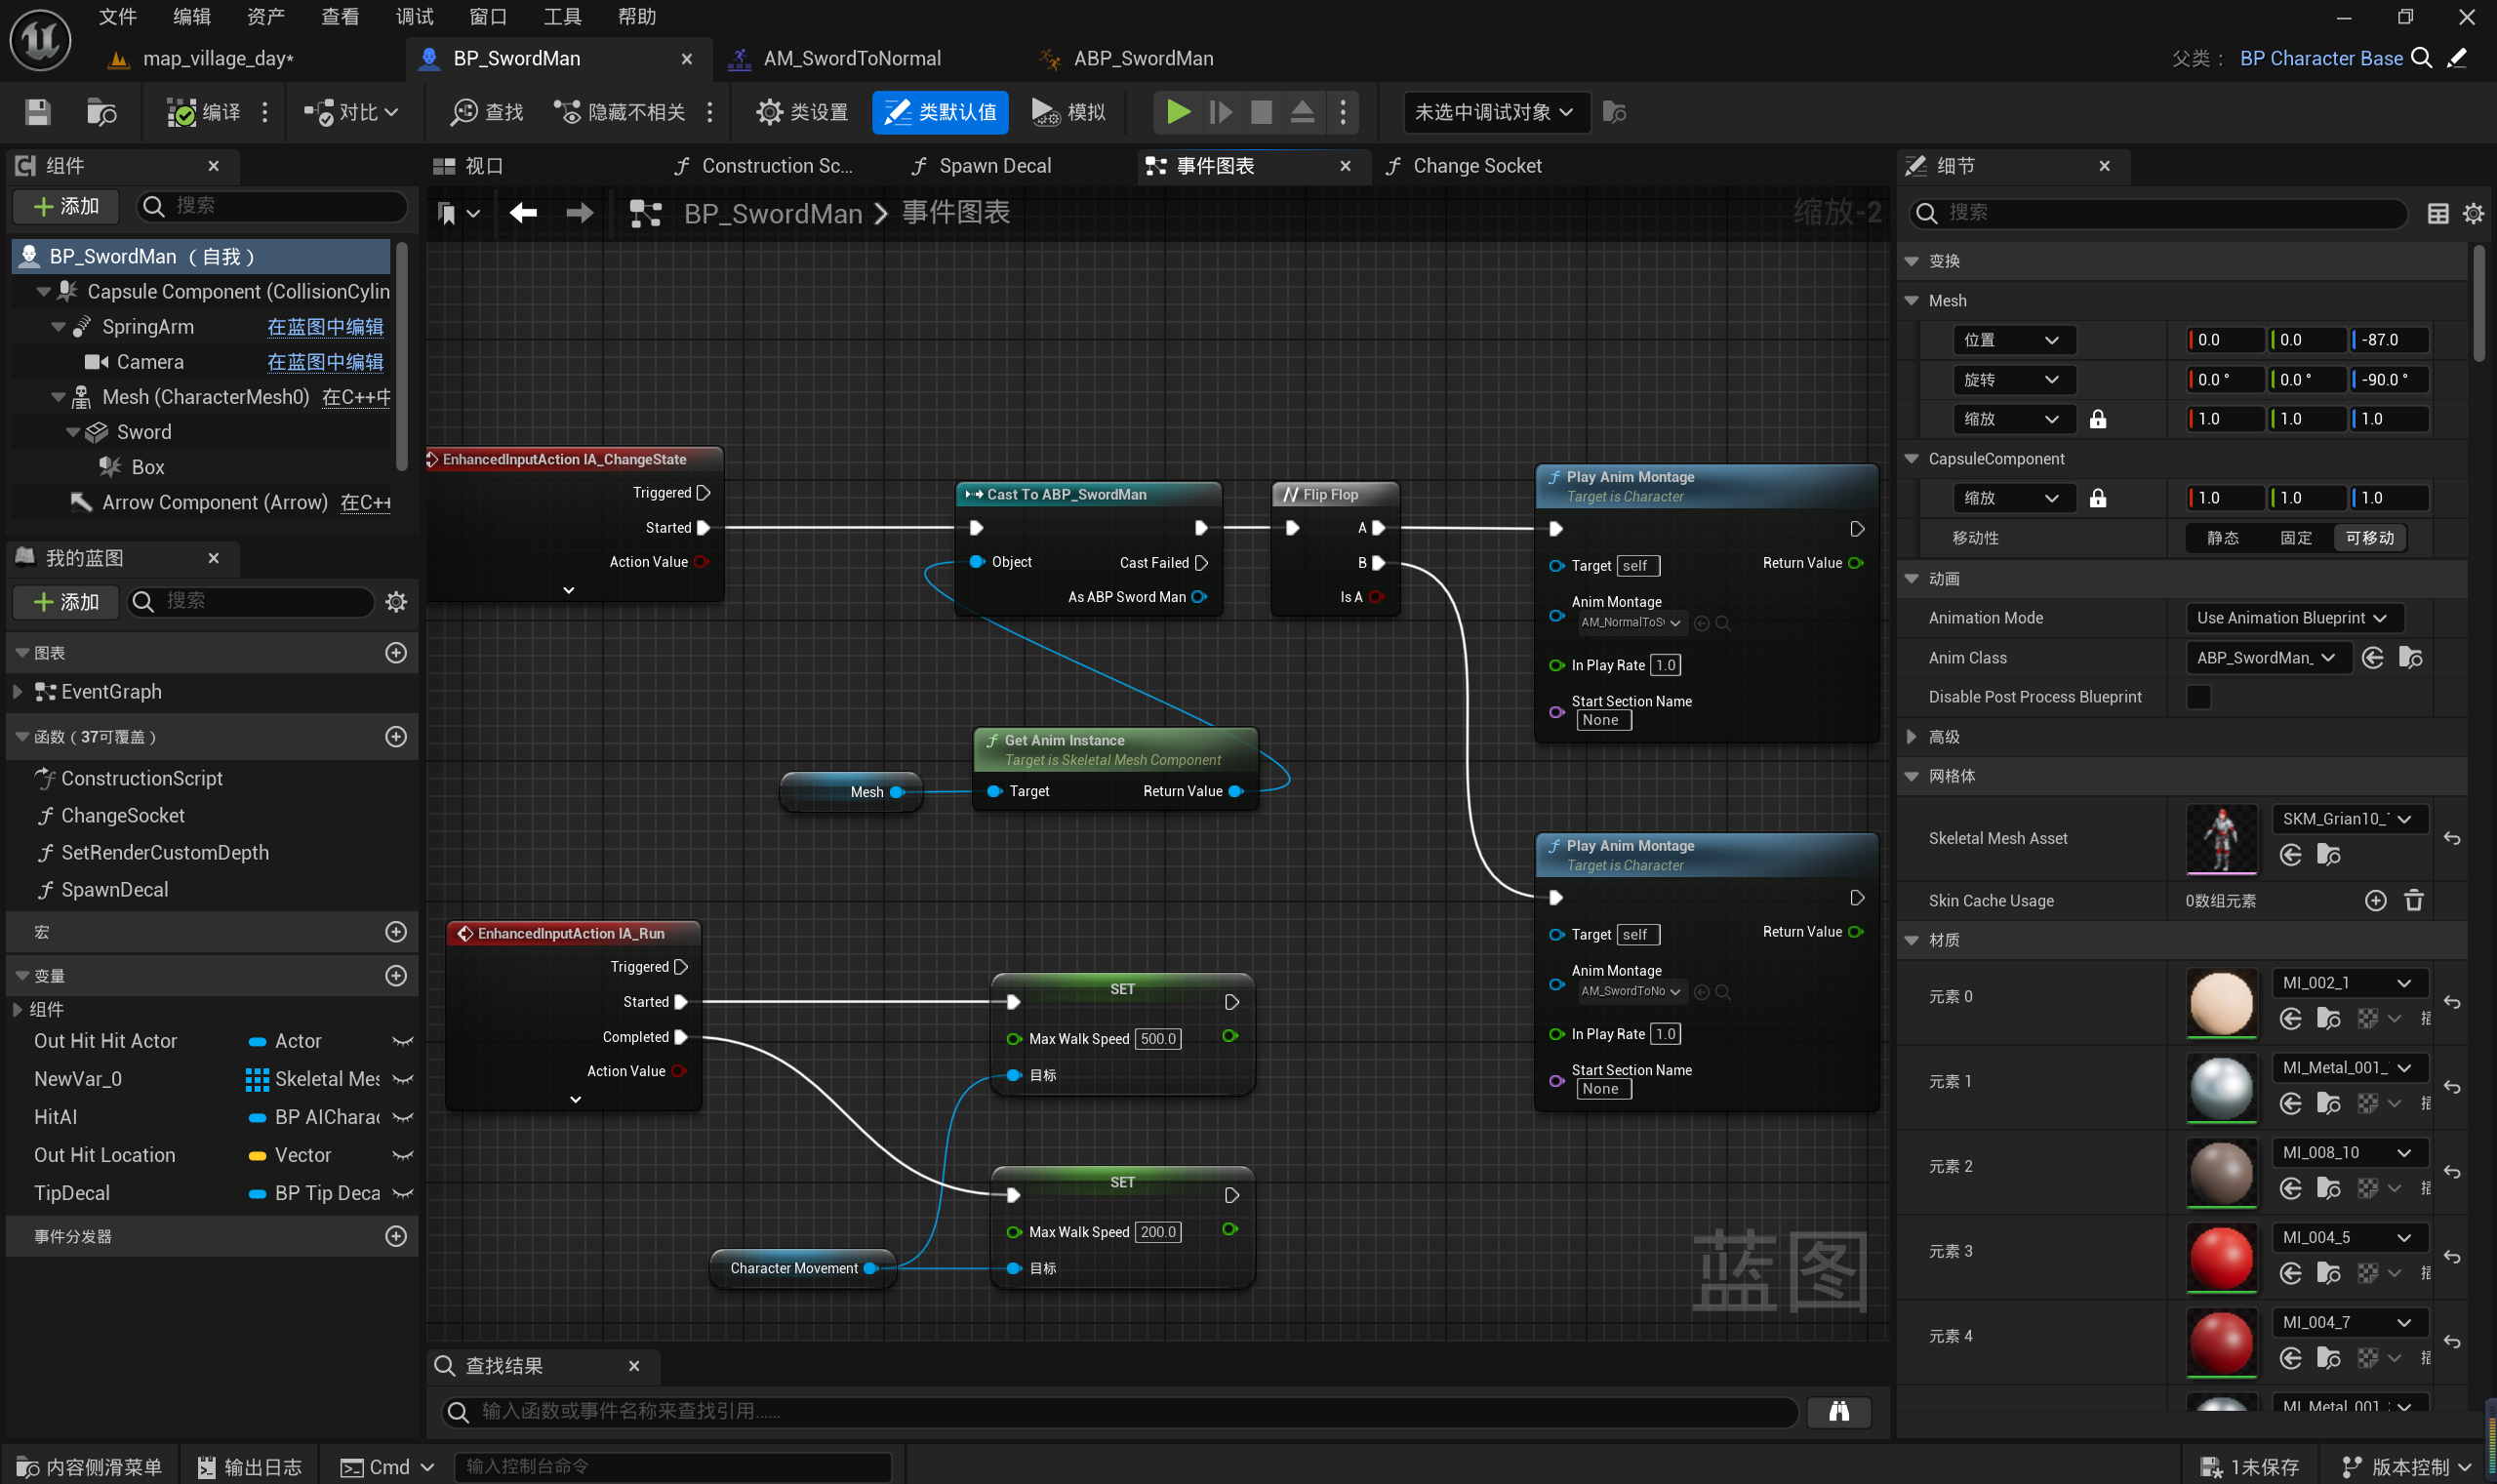The image size is (2497, 1484).
Task: Add a new component with 添加 button
Action: point(66,206)
